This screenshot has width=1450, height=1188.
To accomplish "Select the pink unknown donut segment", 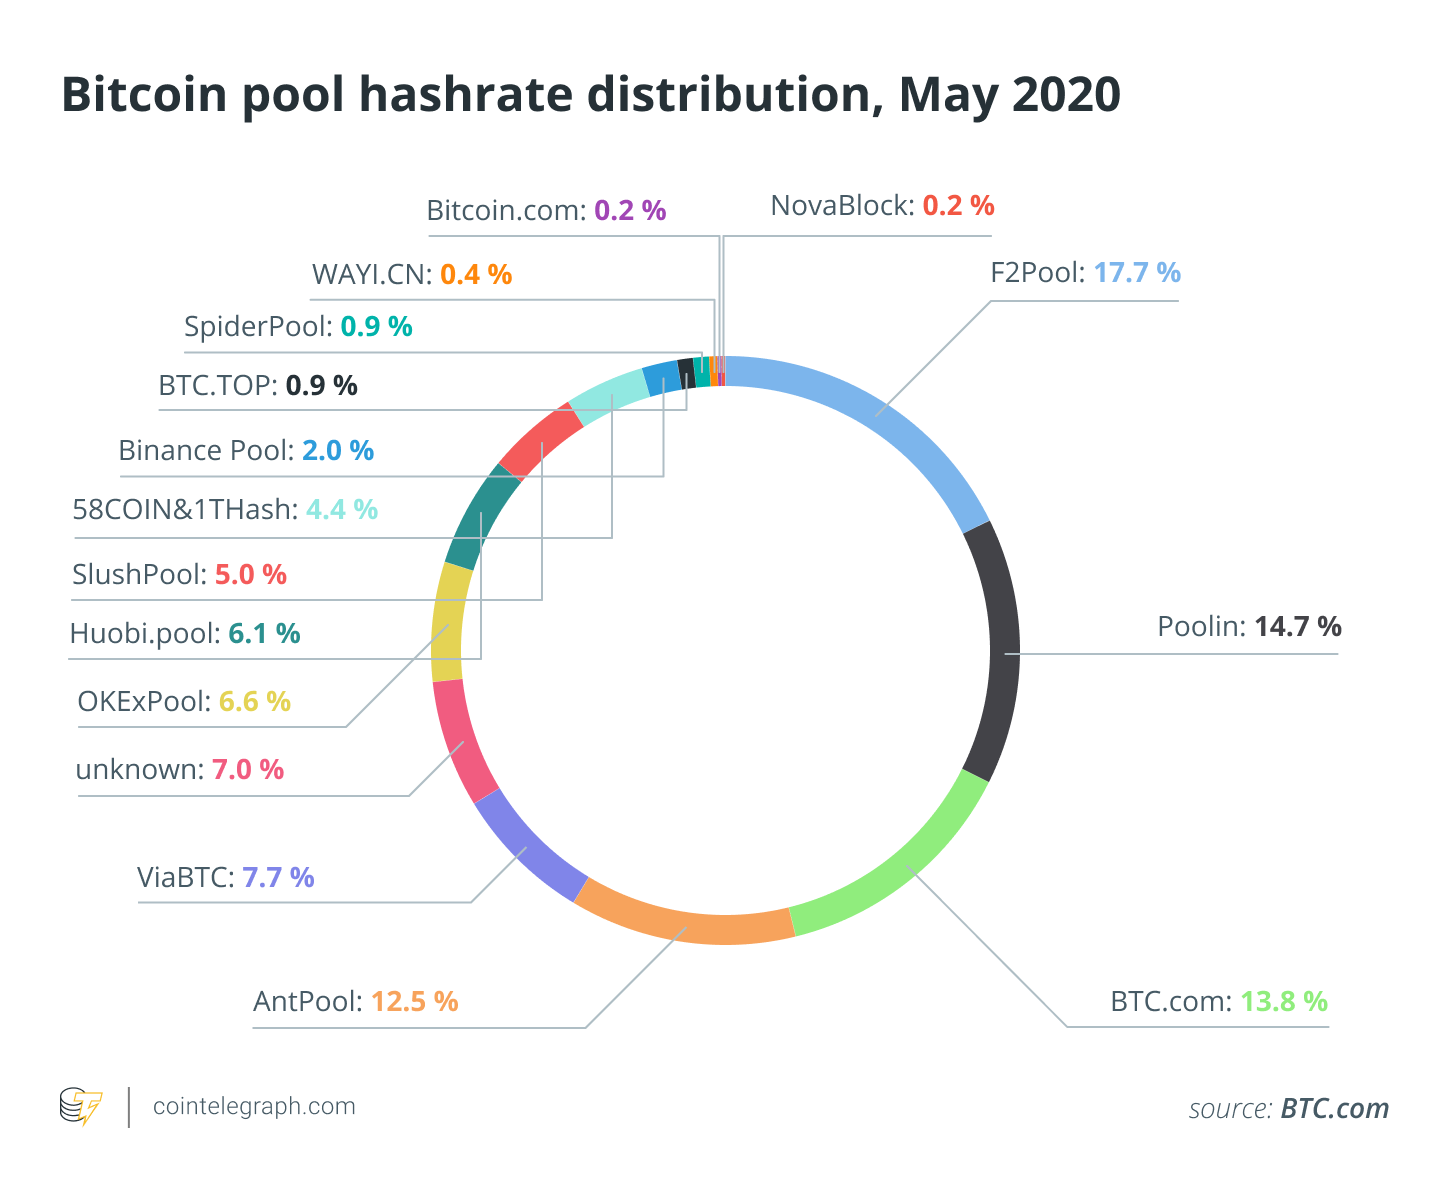I will pos(463,742).
